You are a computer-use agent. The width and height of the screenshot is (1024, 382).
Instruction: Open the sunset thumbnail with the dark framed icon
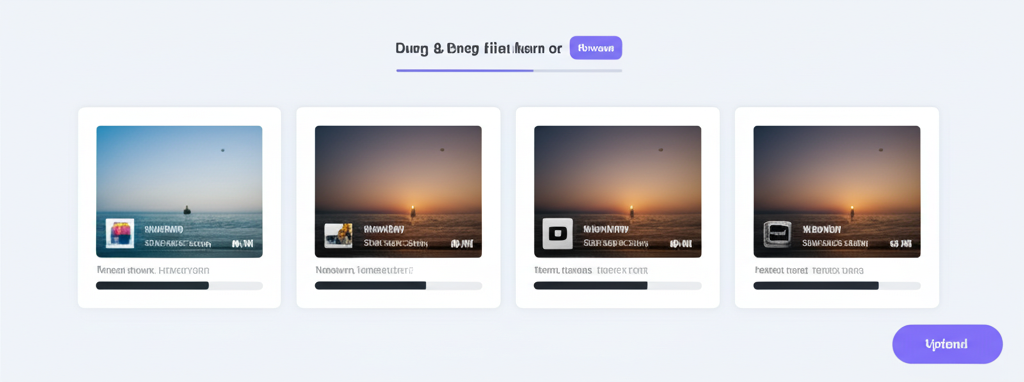(x=837, y=191)
